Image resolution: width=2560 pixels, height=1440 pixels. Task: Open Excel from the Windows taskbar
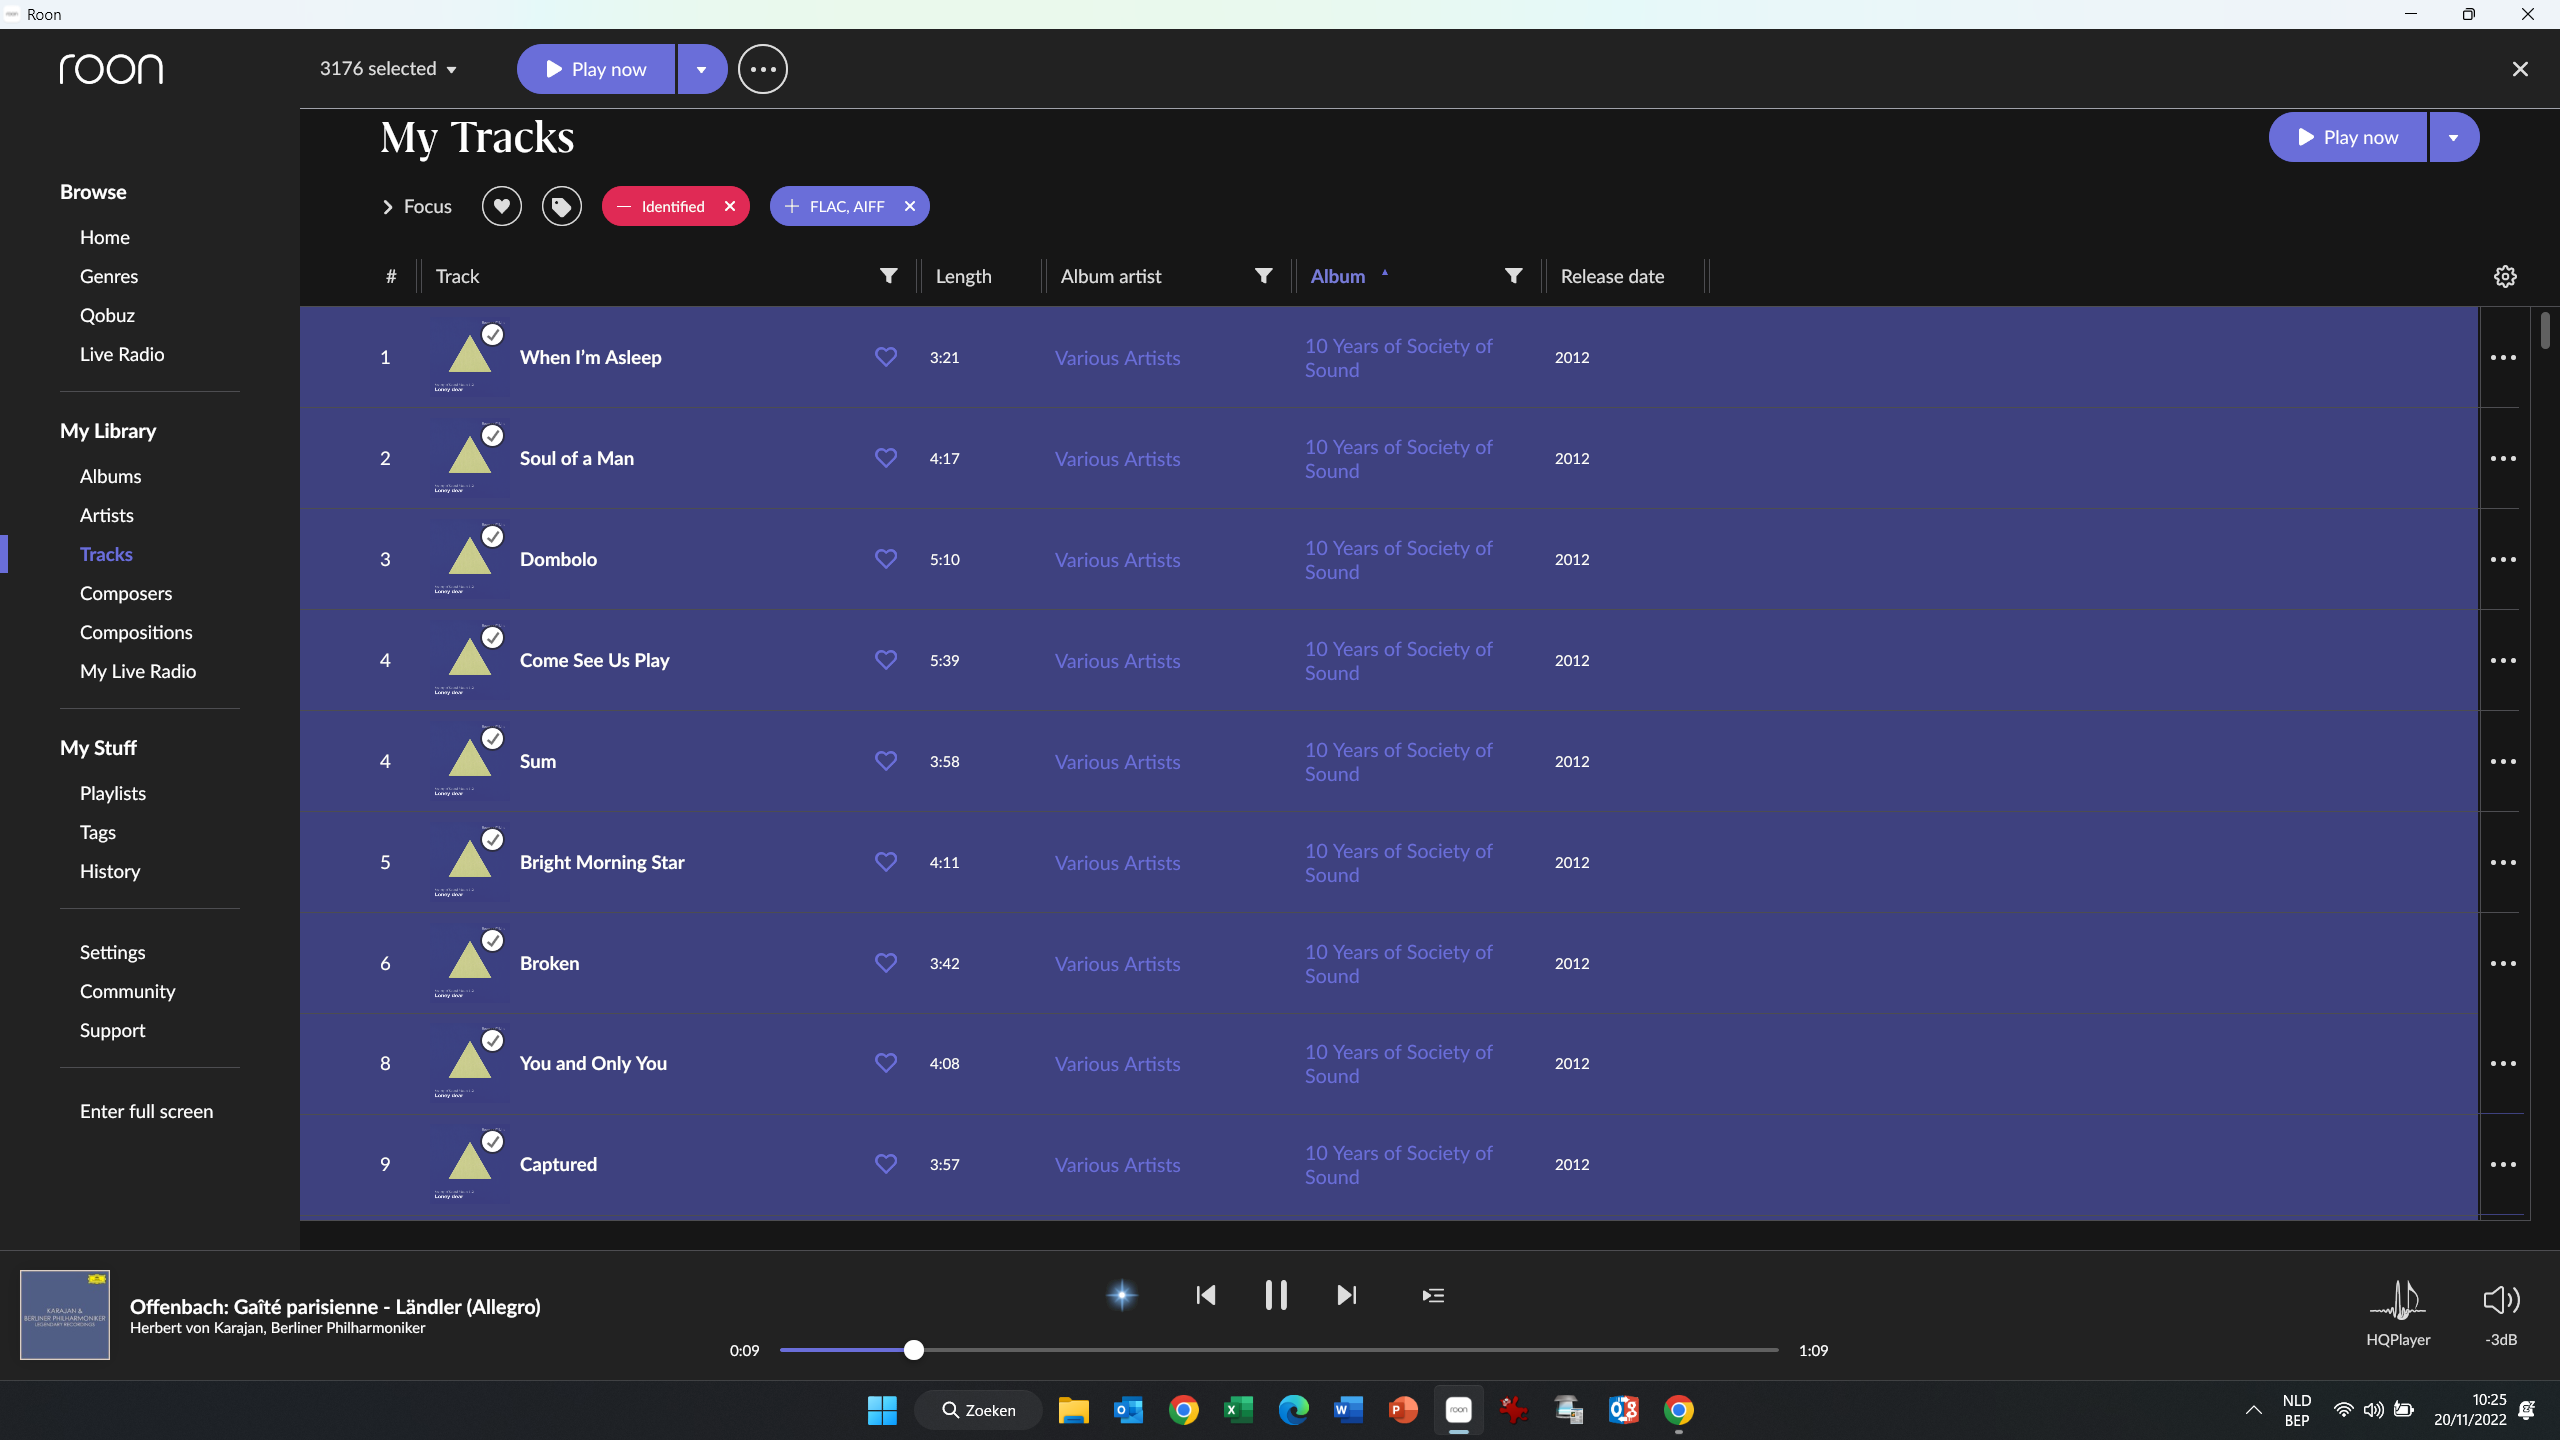pos(1238,1410)
